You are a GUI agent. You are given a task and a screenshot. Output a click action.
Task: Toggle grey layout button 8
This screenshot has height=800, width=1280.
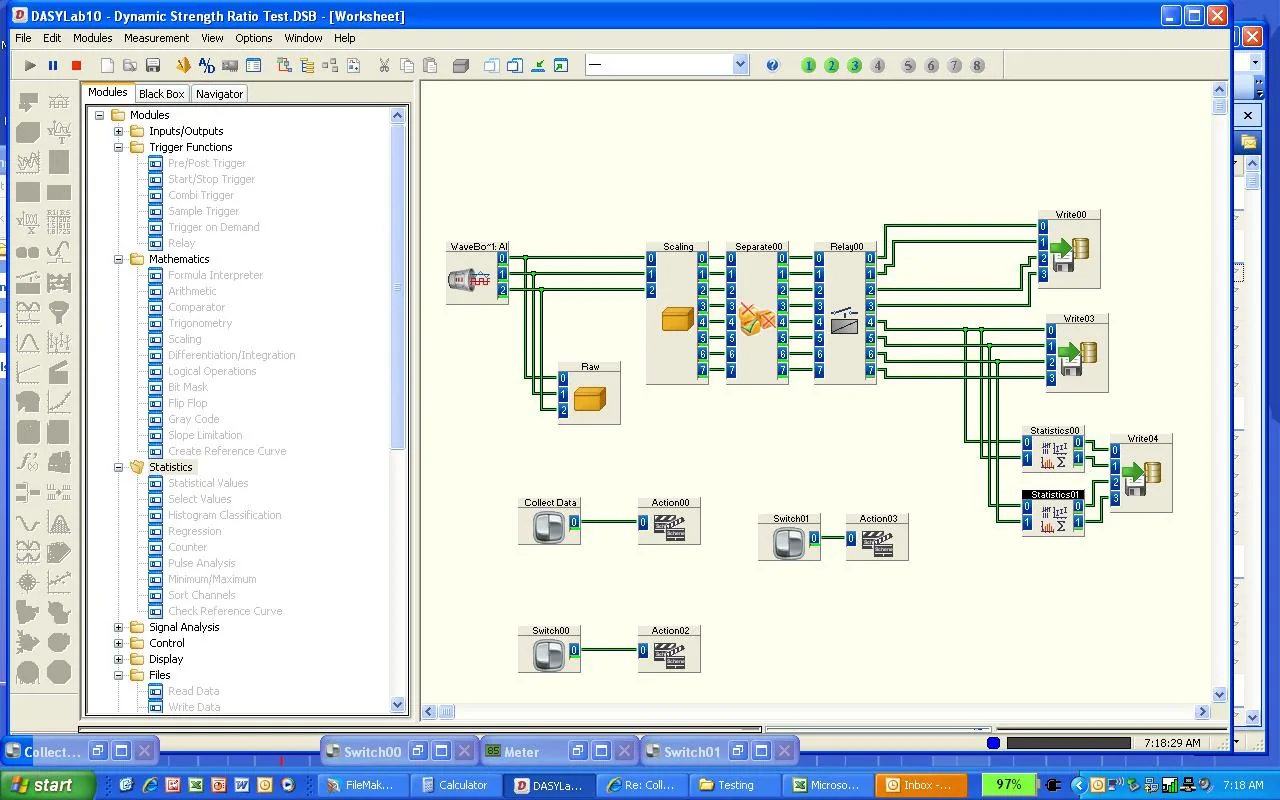pyautogui.click(x=978, y=66)
